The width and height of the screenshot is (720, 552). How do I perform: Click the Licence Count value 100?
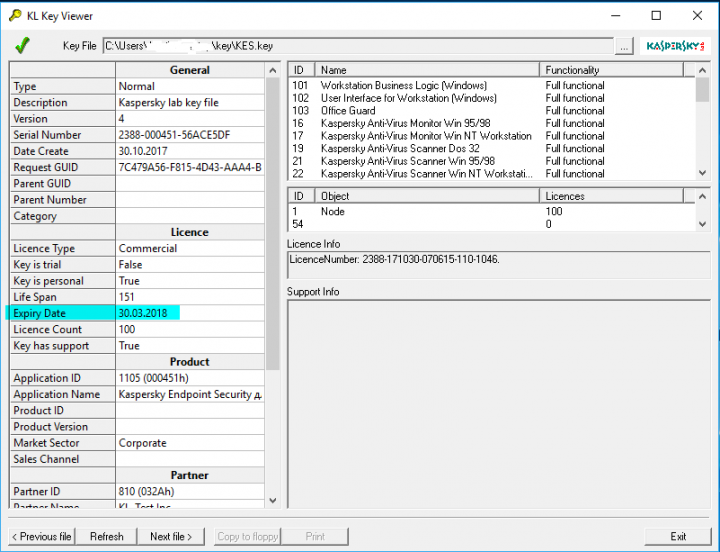point(190,329)
